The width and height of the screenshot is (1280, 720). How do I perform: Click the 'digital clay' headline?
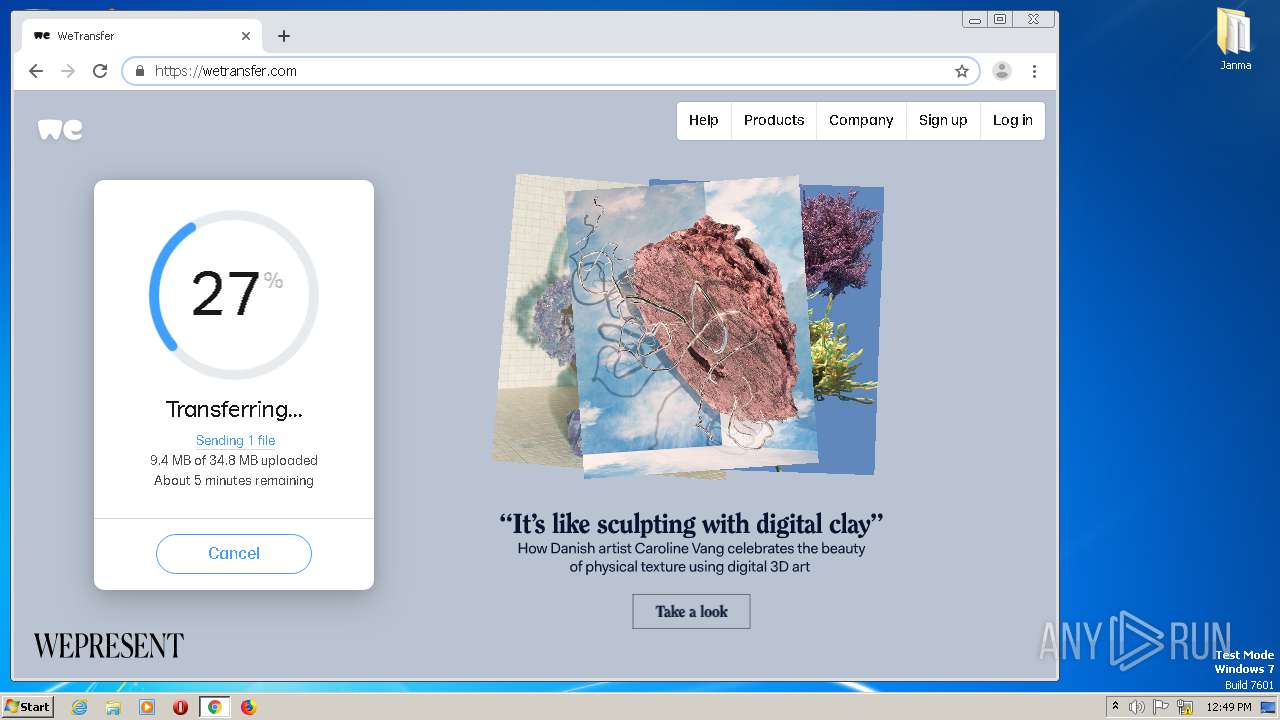(x=691, y=523)
